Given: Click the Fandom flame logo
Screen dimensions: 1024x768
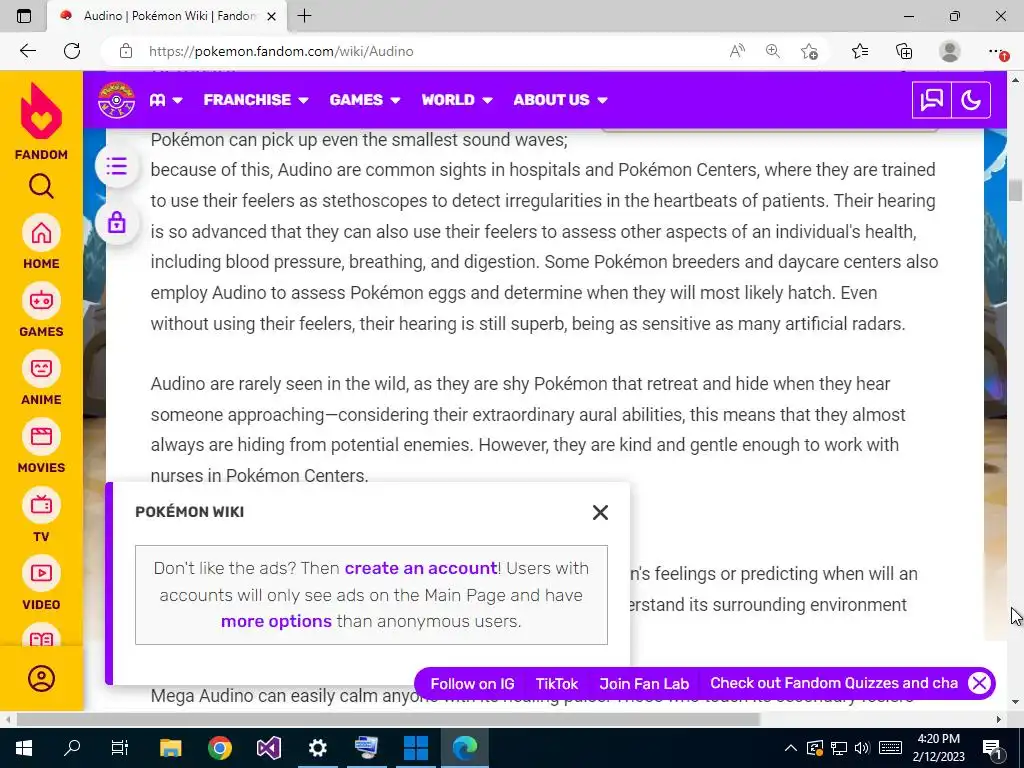Looking at the screenshot, I should tap(41, 112).
